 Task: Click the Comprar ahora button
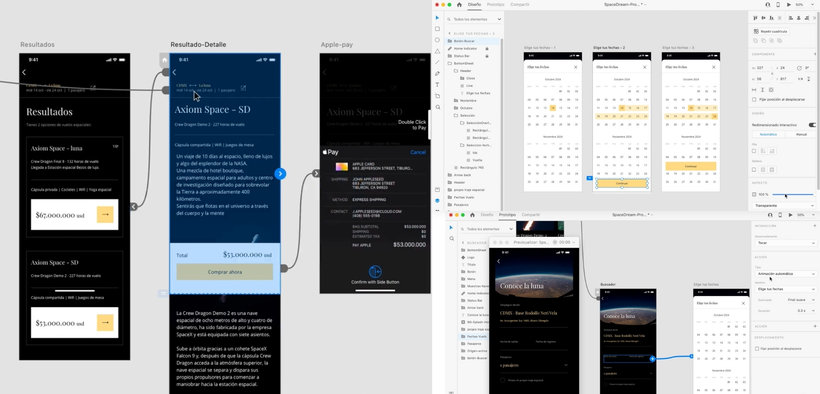pos(224,272)
